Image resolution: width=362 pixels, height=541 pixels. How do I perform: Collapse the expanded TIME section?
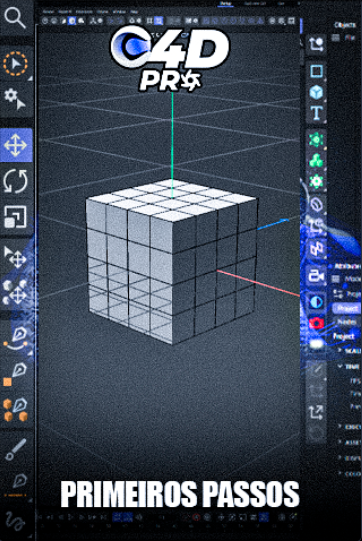(x=341, y=366)
